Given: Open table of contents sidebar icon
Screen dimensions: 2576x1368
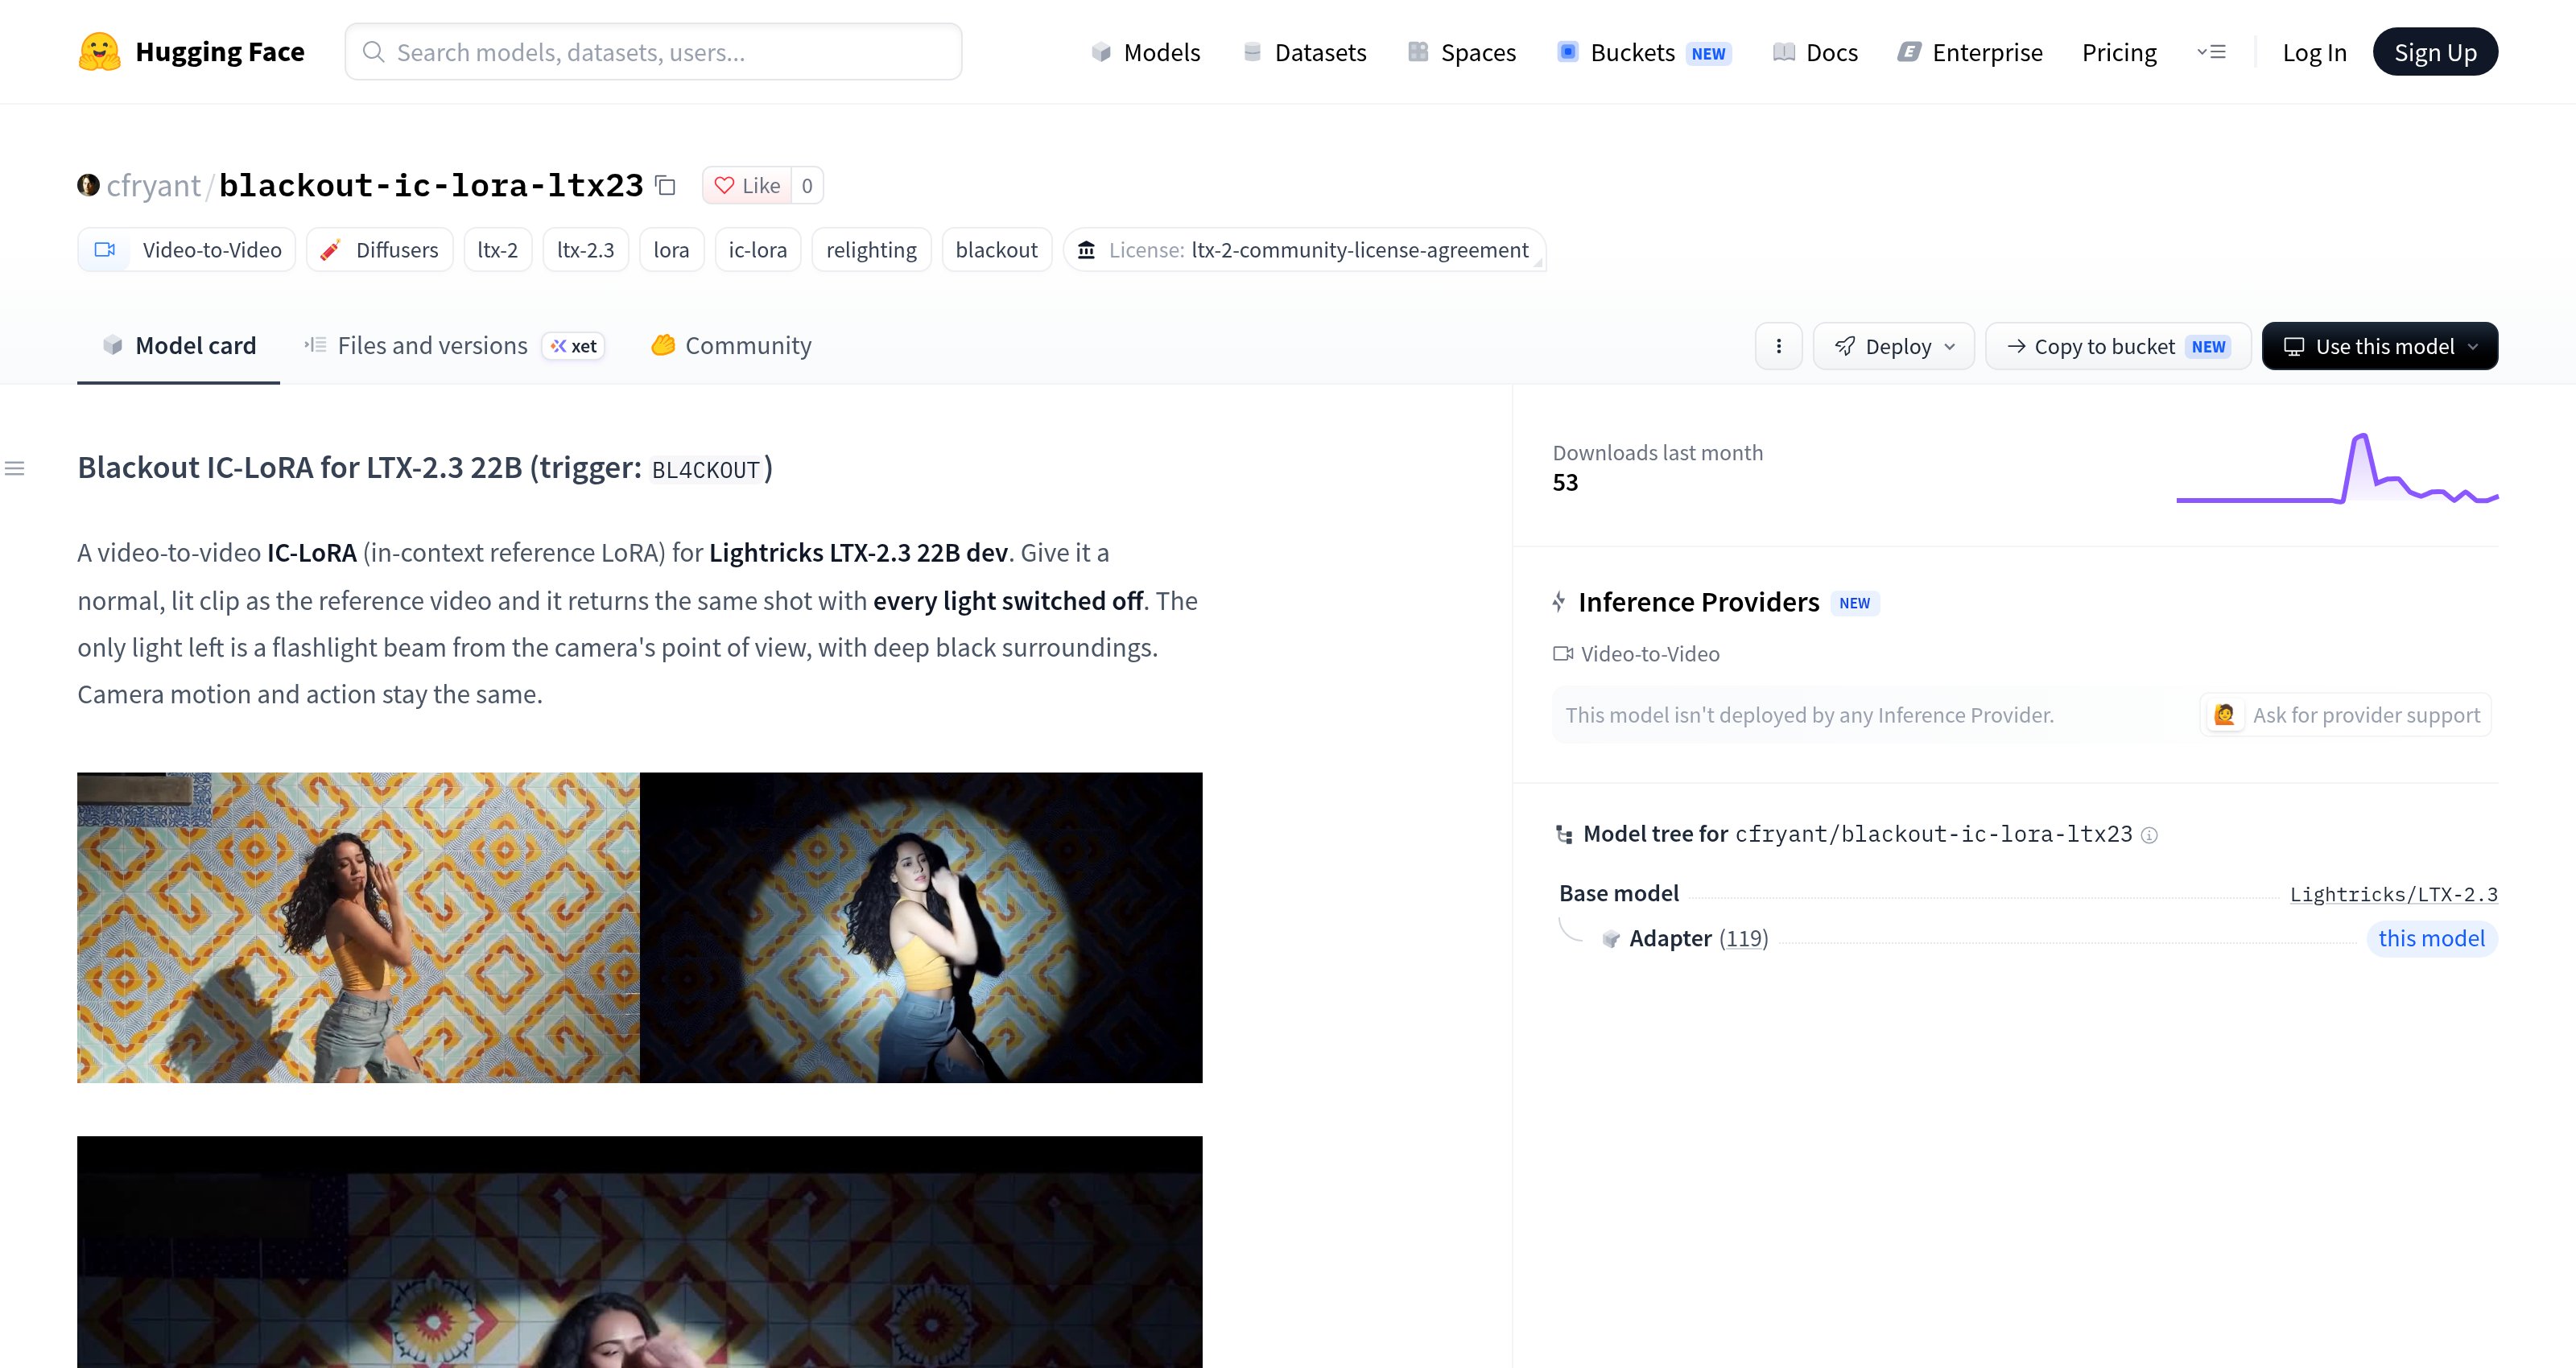Looking at the screenshot, I should pyautogui.click(x=15, y=468).
